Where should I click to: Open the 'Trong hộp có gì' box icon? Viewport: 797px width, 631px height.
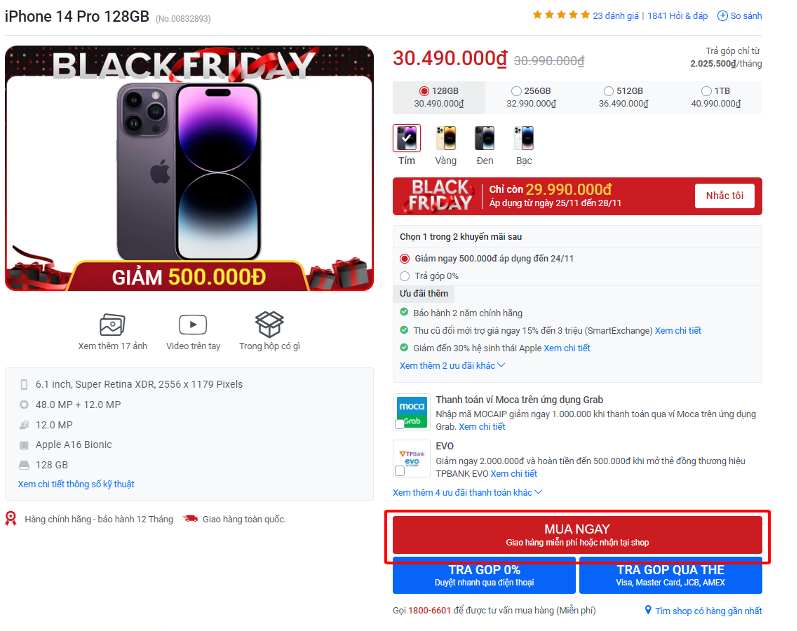tap(269, 324)
